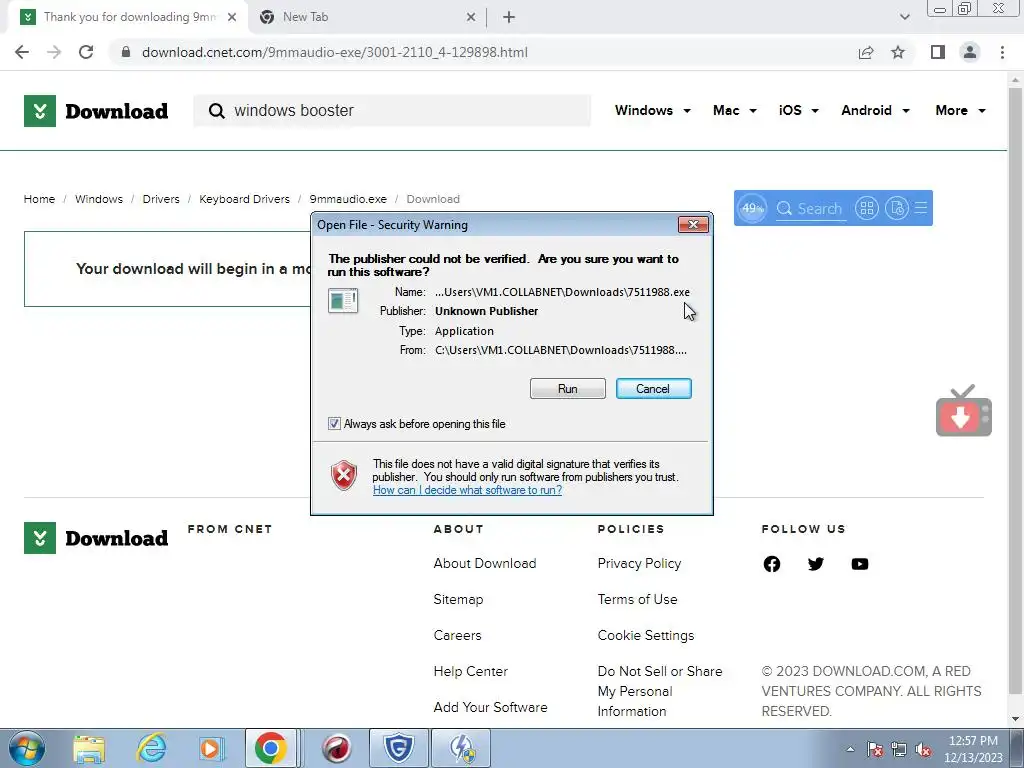Click the blue shield G taskbar icon
The image size is (1024, 768).
[x=398, y=748]
